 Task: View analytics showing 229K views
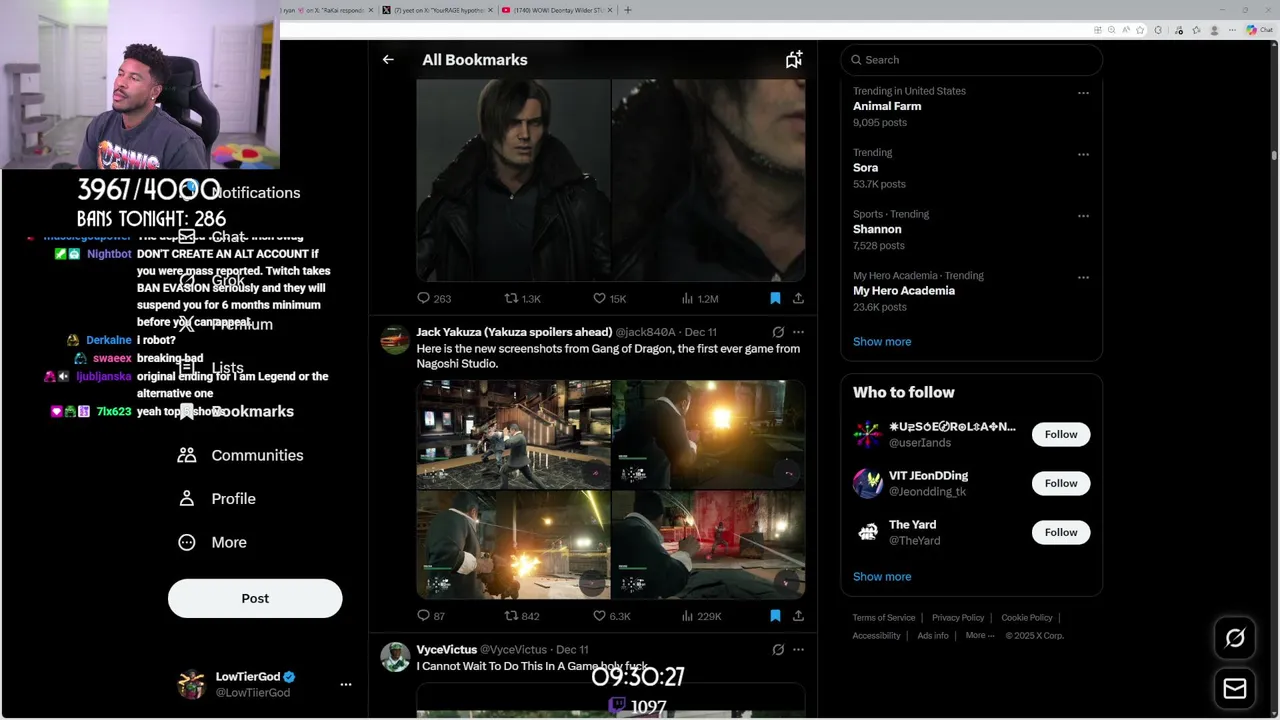point(701,616)
